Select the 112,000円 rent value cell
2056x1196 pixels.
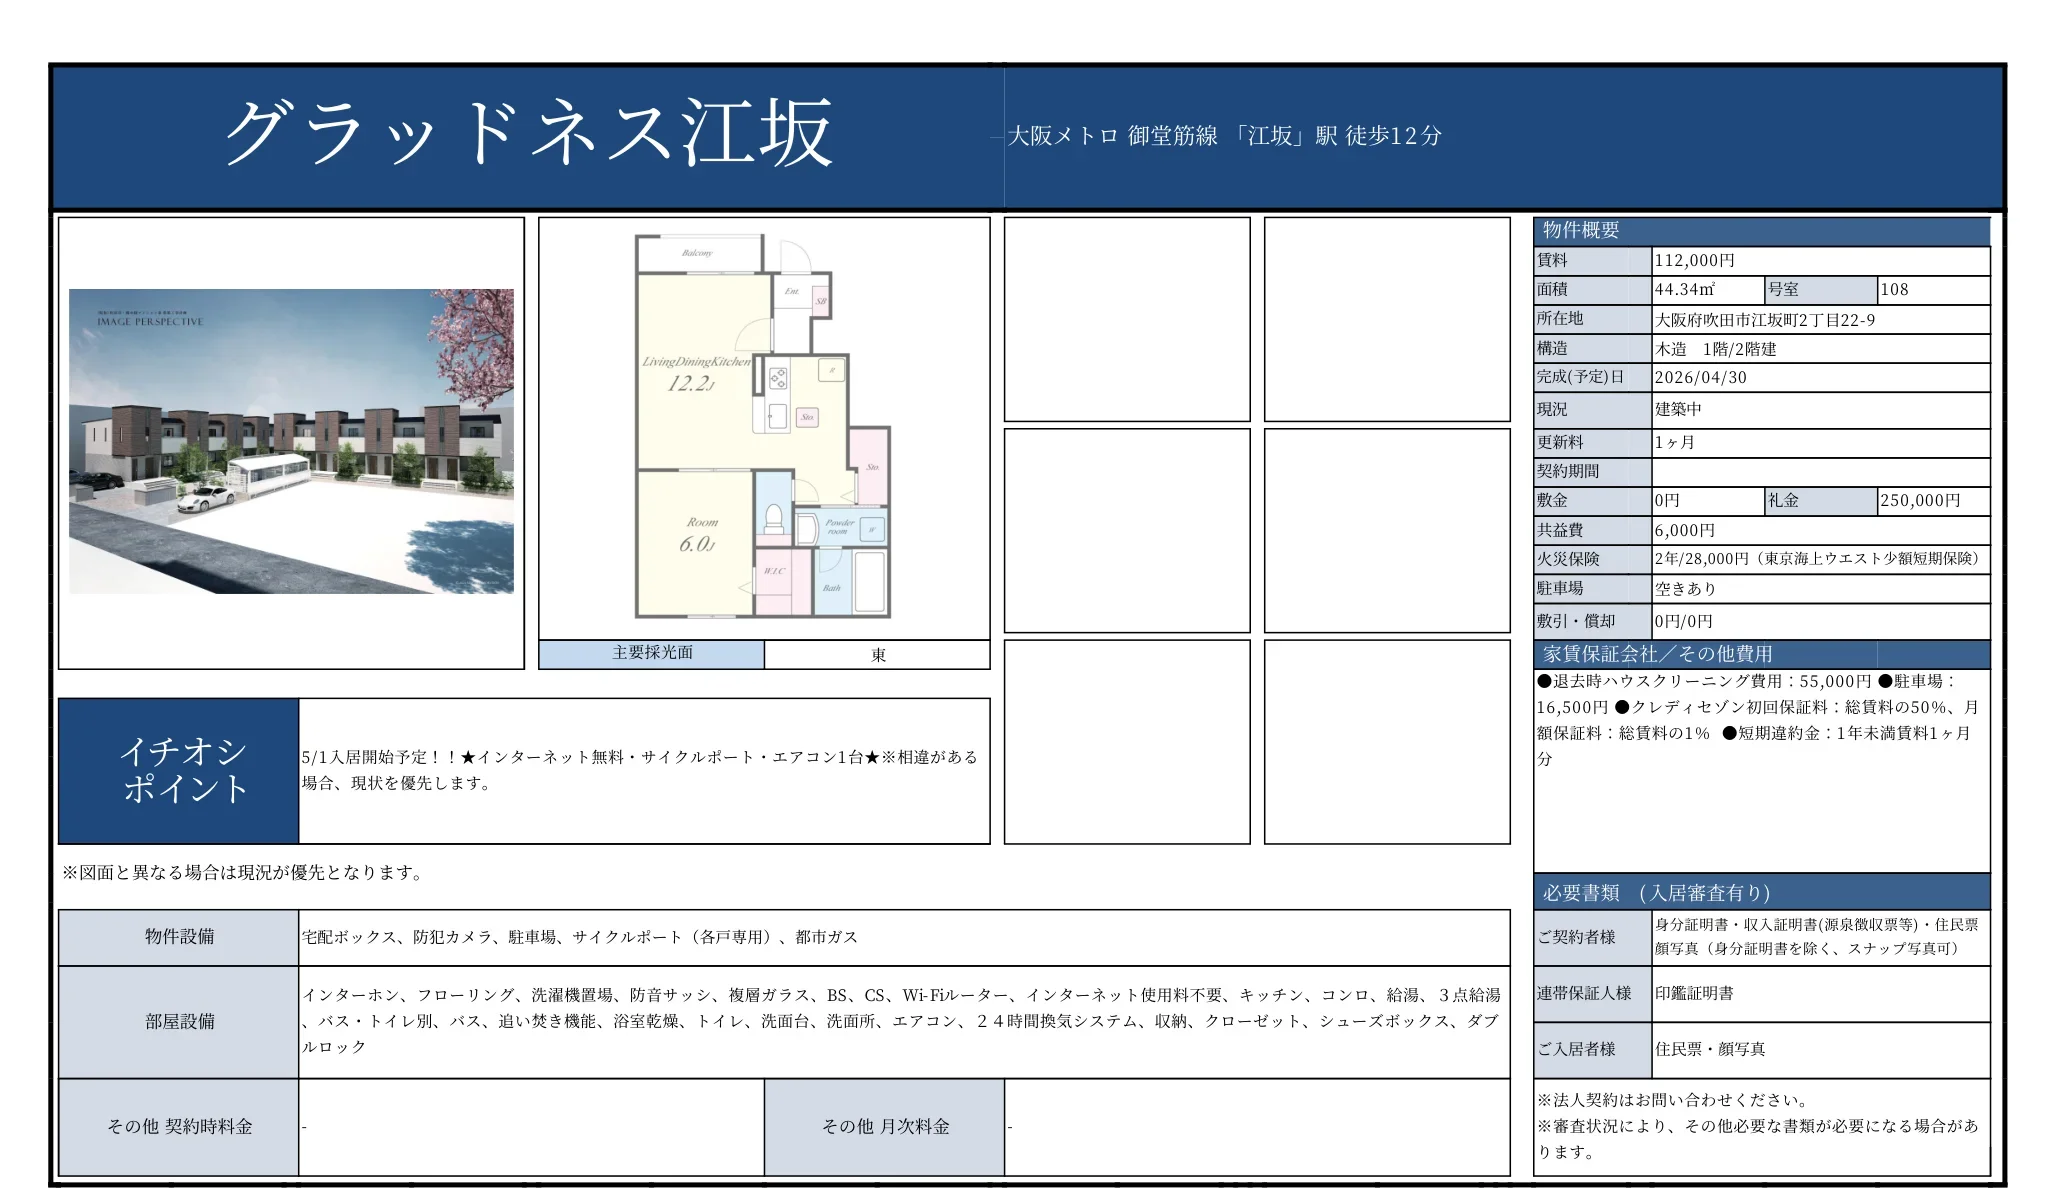[x=1819, y=261]
